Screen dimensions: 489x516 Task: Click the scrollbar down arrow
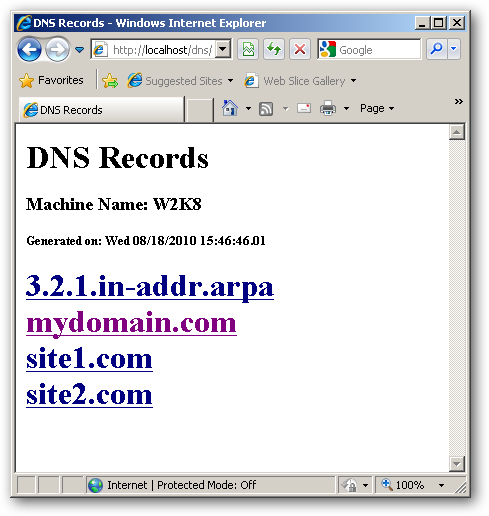[457, 463]
